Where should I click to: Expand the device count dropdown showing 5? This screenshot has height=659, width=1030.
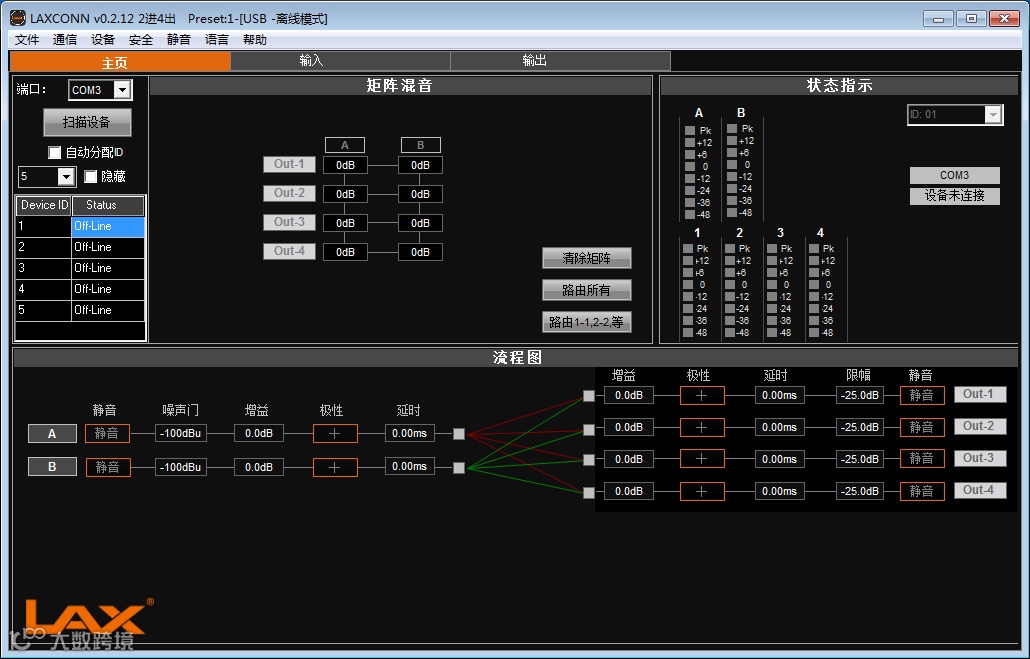tap(66, 177)
